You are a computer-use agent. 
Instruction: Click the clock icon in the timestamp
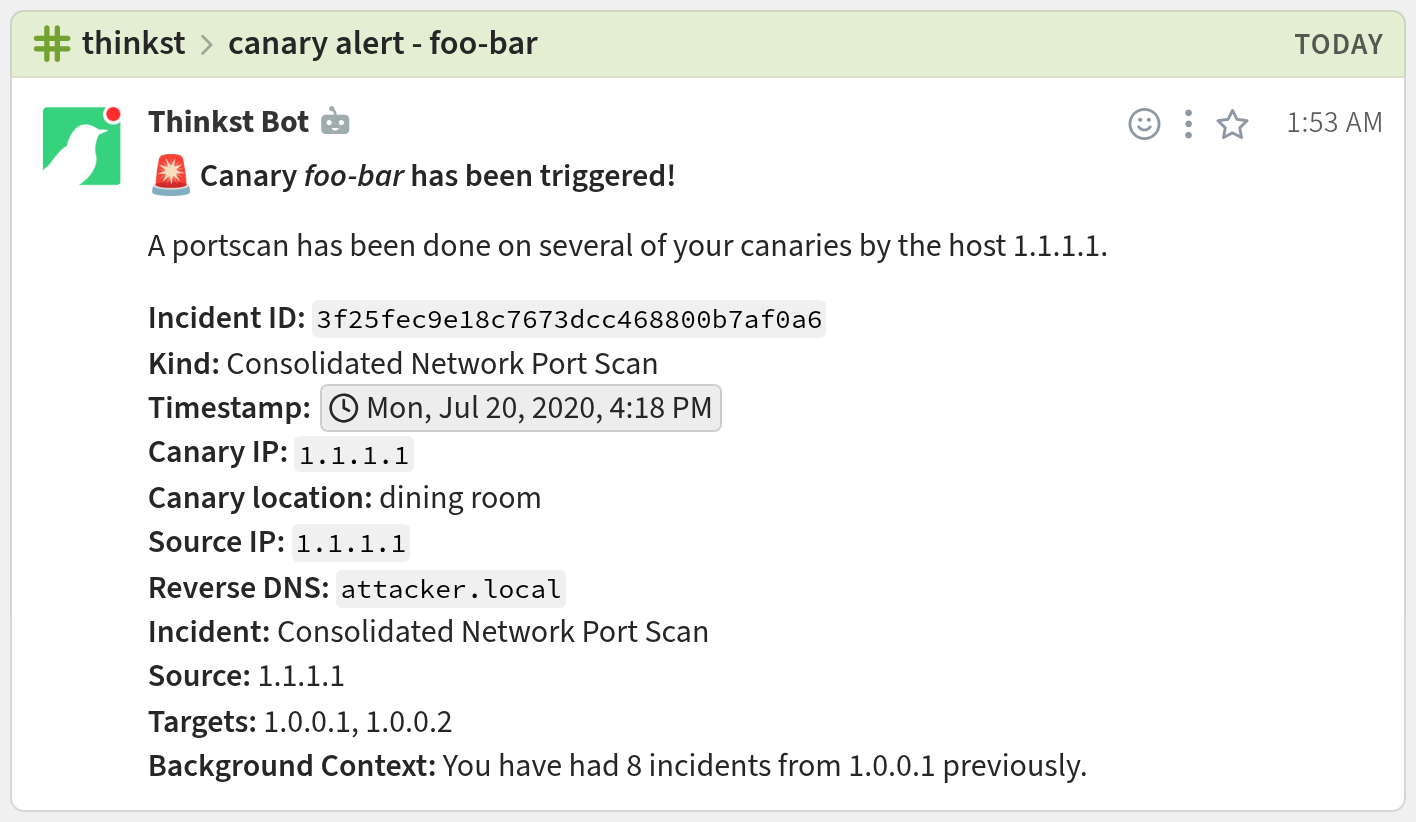[343, 408]
